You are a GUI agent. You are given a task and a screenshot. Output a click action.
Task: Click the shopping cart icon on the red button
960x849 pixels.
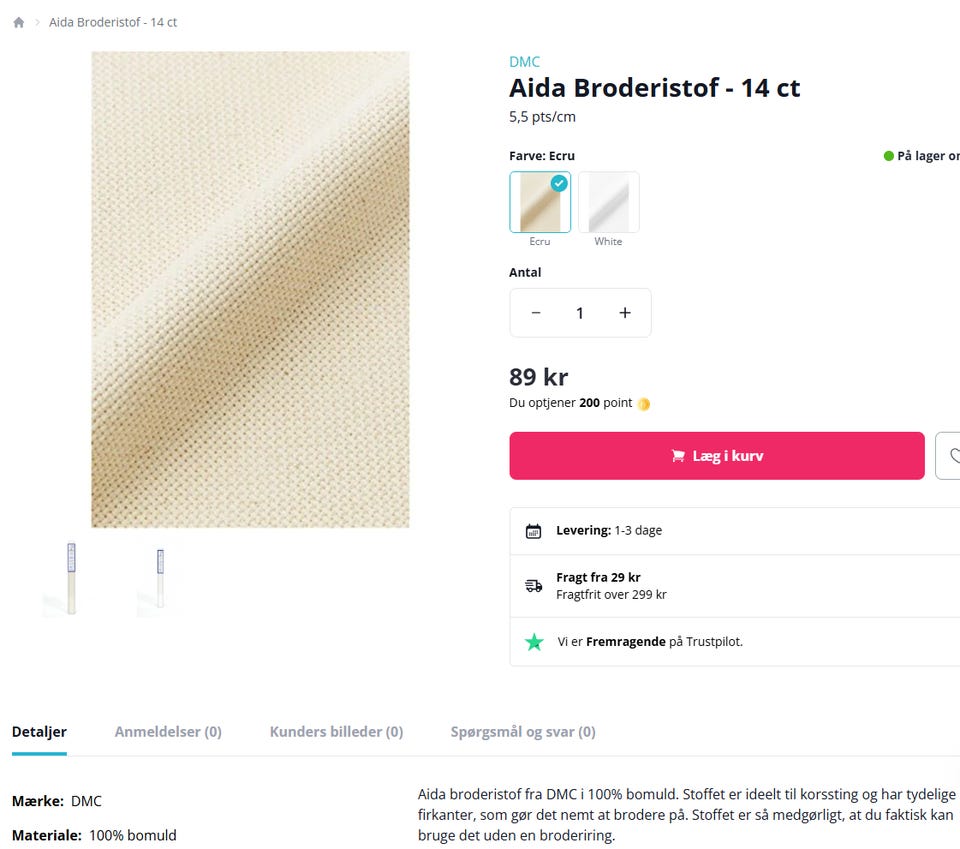click(x=678, y=455)
